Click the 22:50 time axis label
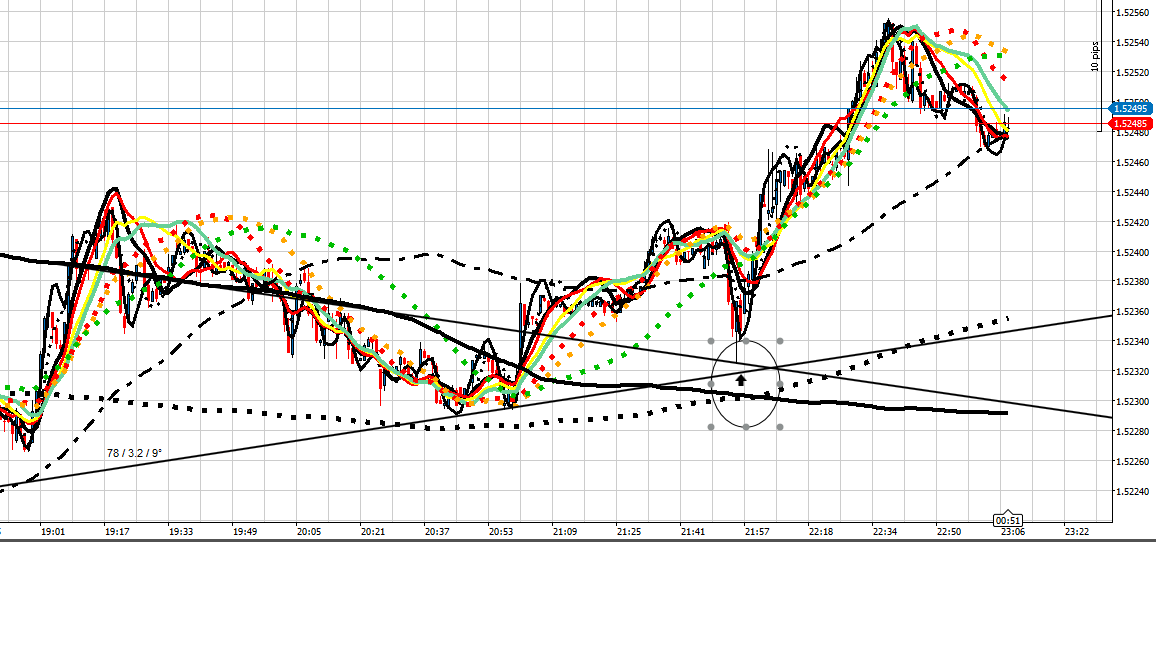Viewport: 1175px width, 661px height. [x=949, y=531]
